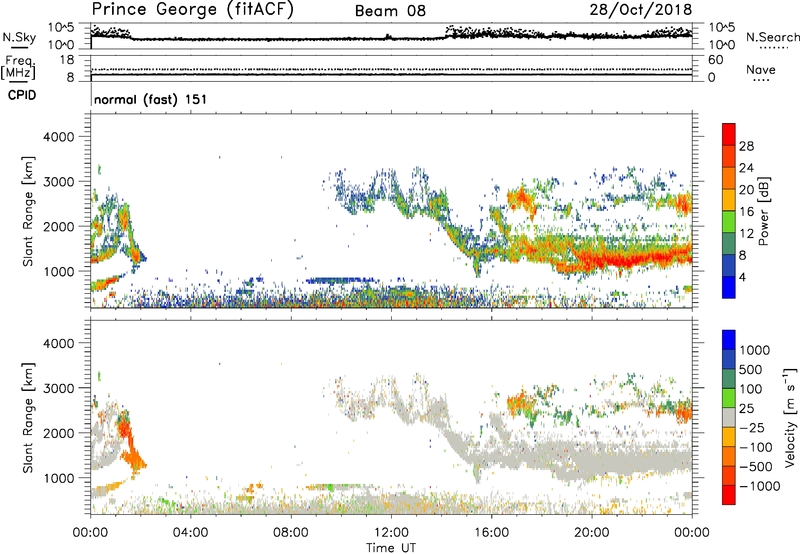Pick the red bottom segment of the Velocity colorbar
This screenshot has height=554, width=800.
click(x=729, y=495)
